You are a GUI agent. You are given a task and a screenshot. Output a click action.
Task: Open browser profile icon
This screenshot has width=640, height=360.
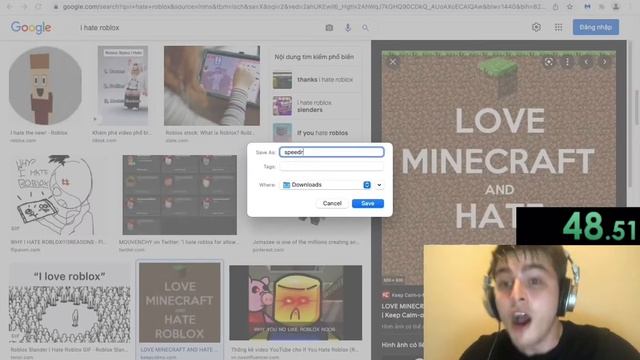(616, 7)
